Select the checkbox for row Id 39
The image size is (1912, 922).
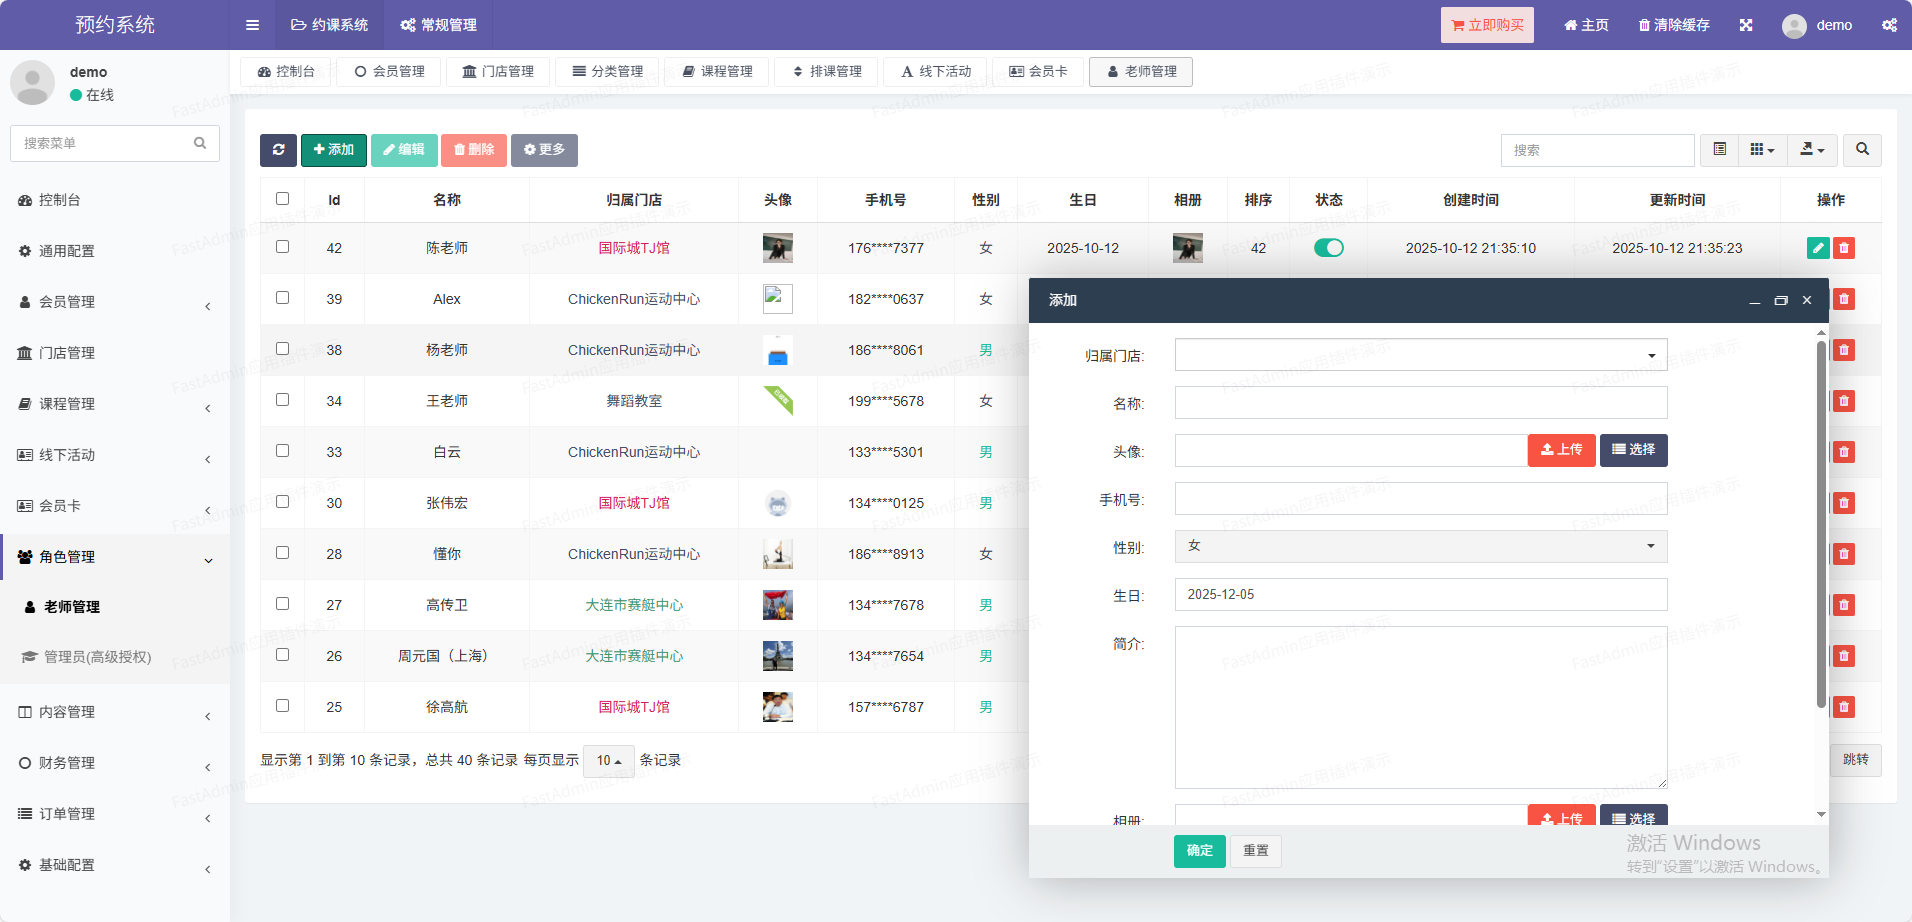click(283, 298)
